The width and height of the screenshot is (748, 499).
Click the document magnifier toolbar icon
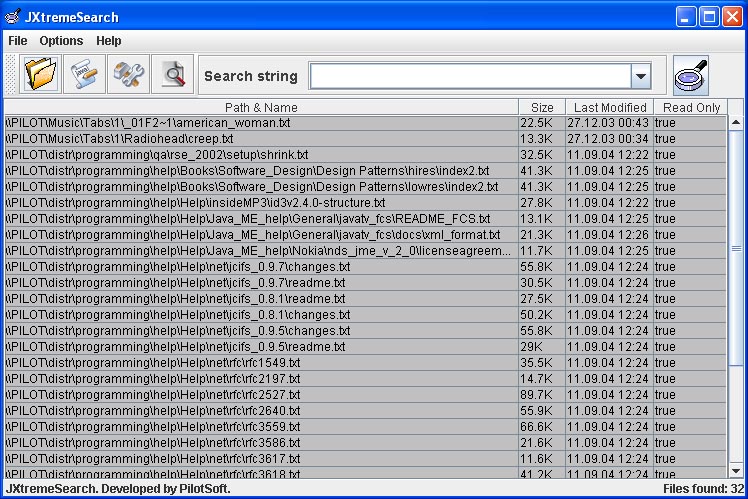(172, 74)
